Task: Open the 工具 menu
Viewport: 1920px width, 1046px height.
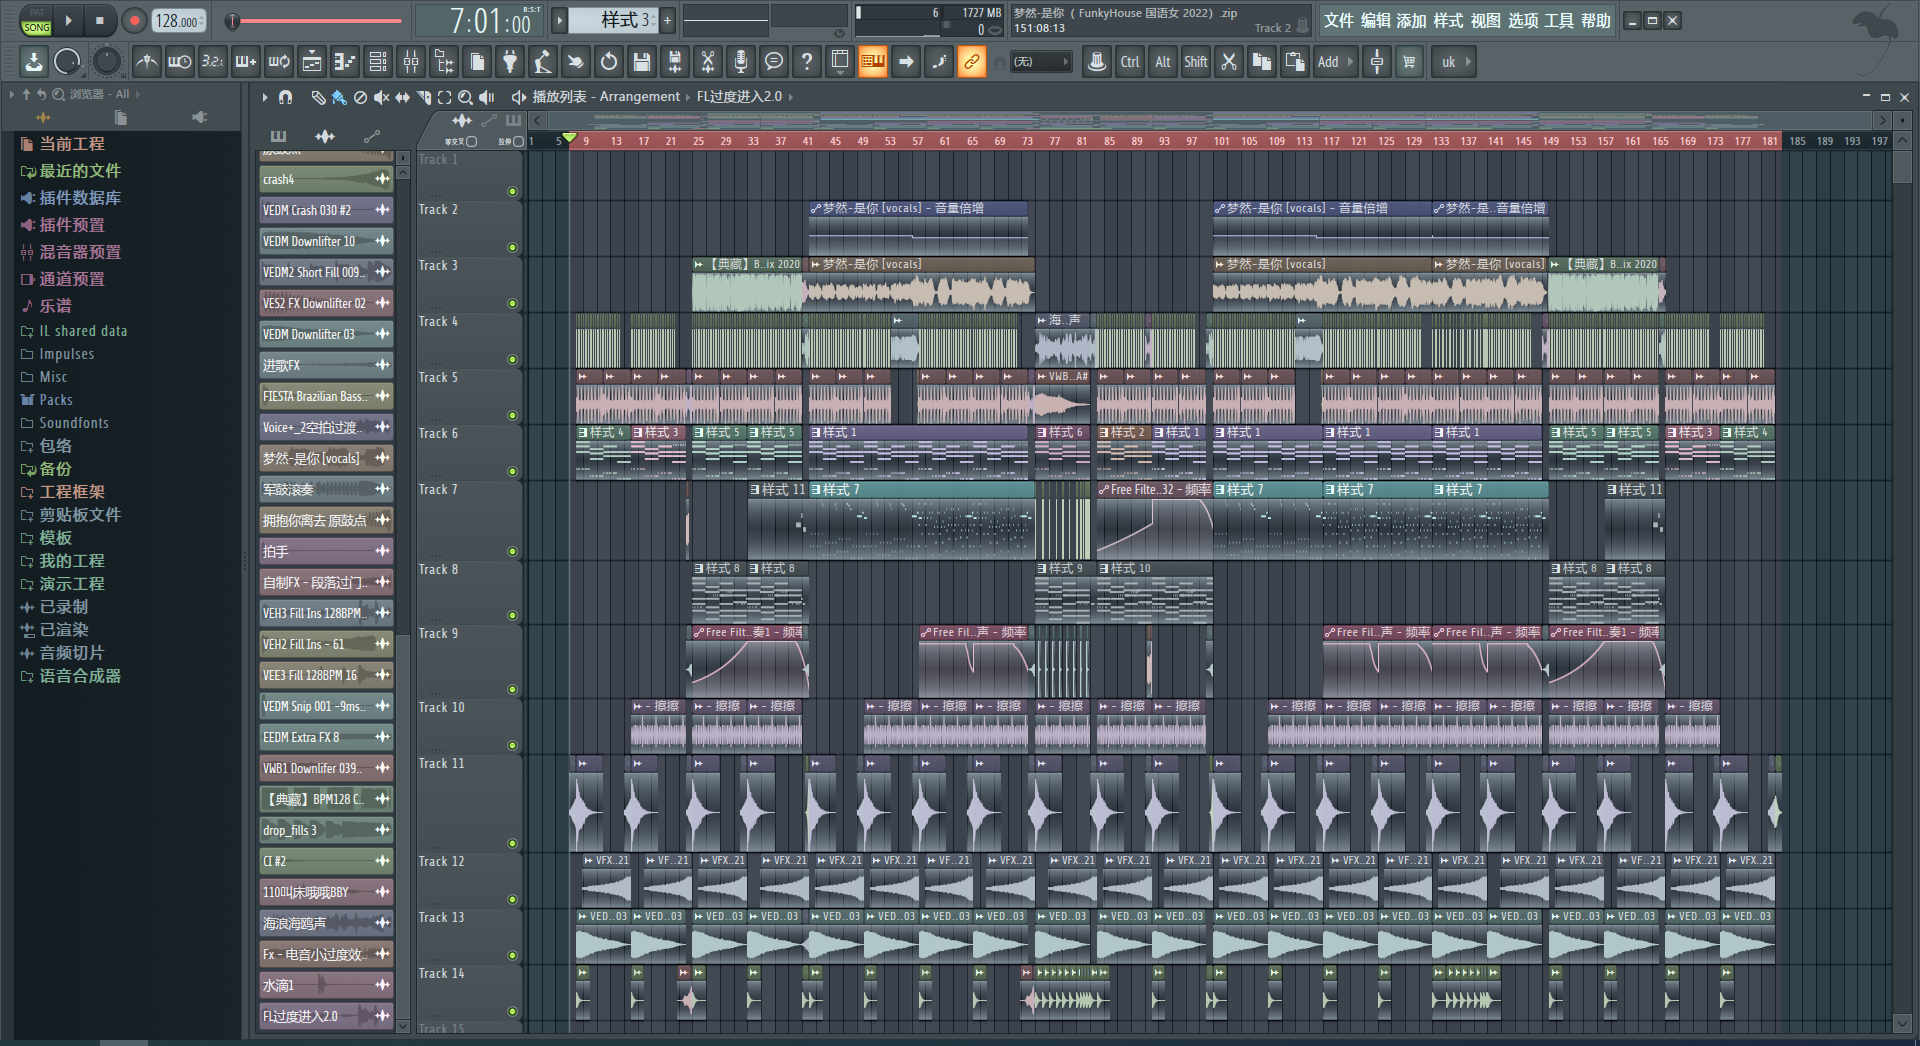Action: coord(1558,21)
